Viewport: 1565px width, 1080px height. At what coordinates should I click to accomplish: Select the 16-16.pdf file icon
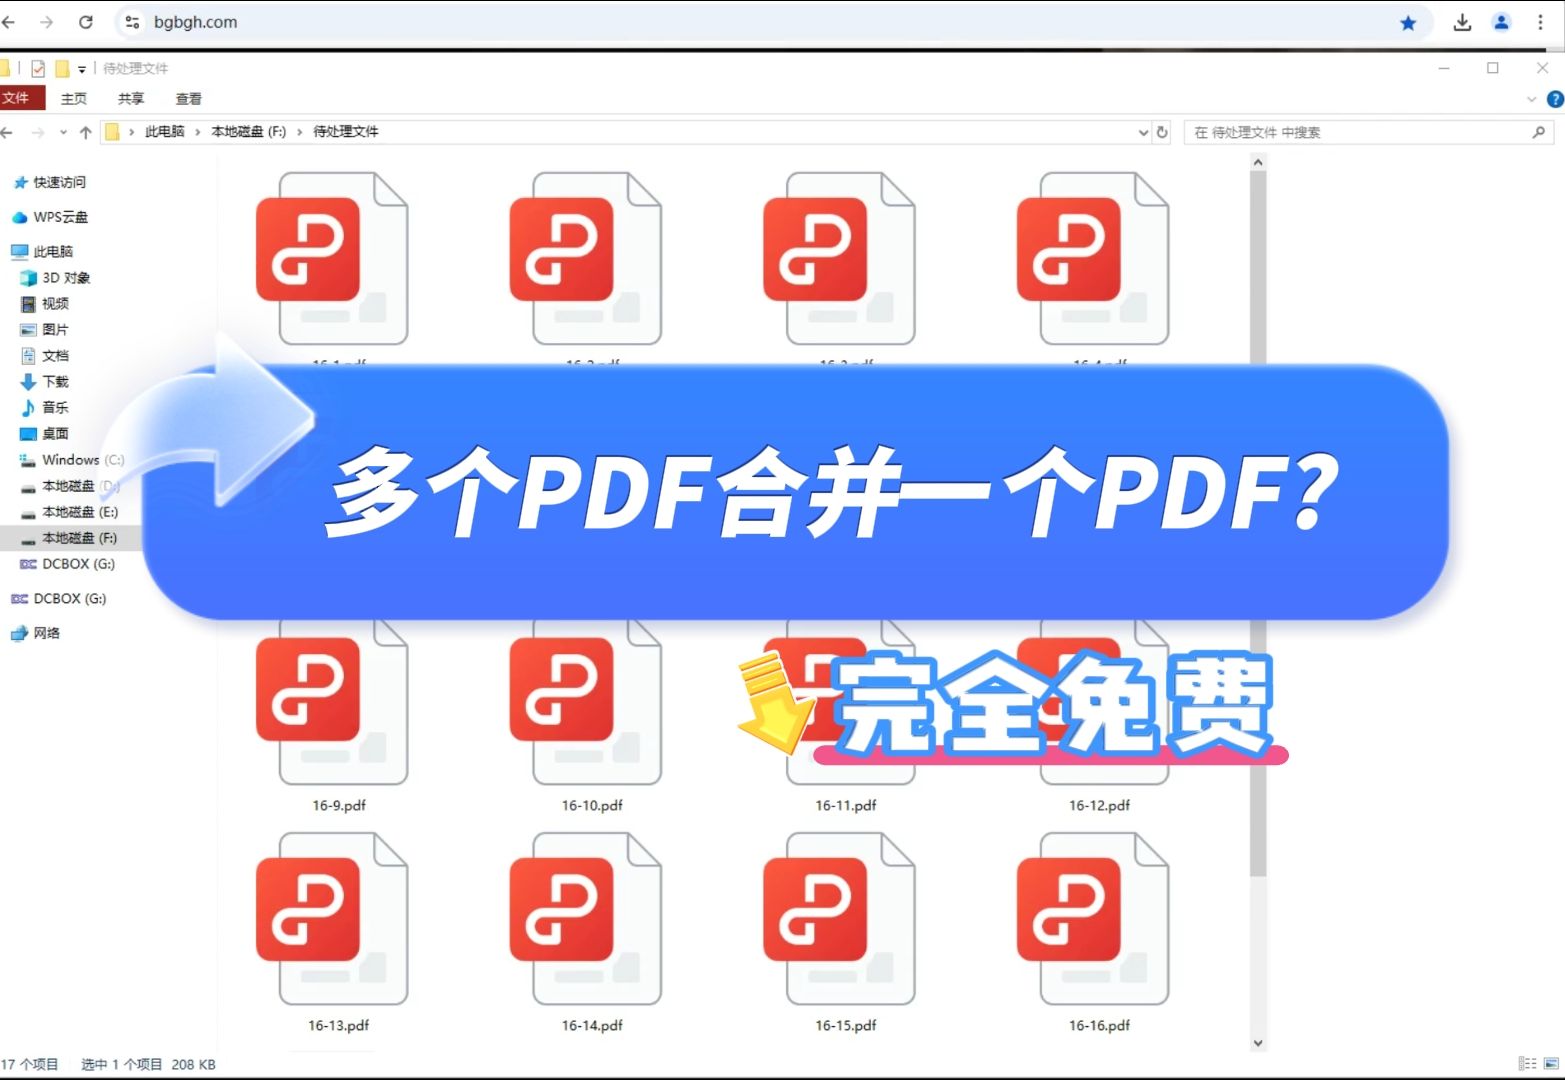[1094, 918]
